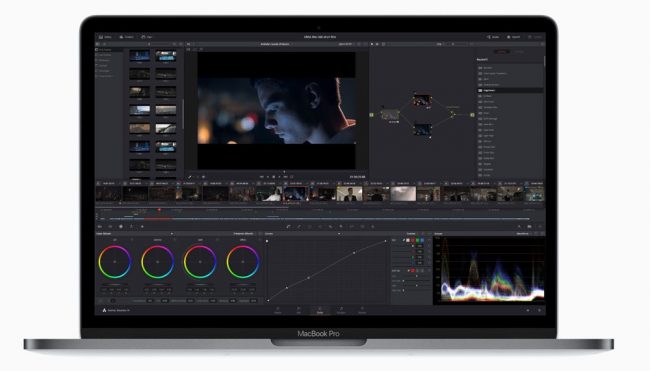Enable the red curve channel button

click(412, 240)
